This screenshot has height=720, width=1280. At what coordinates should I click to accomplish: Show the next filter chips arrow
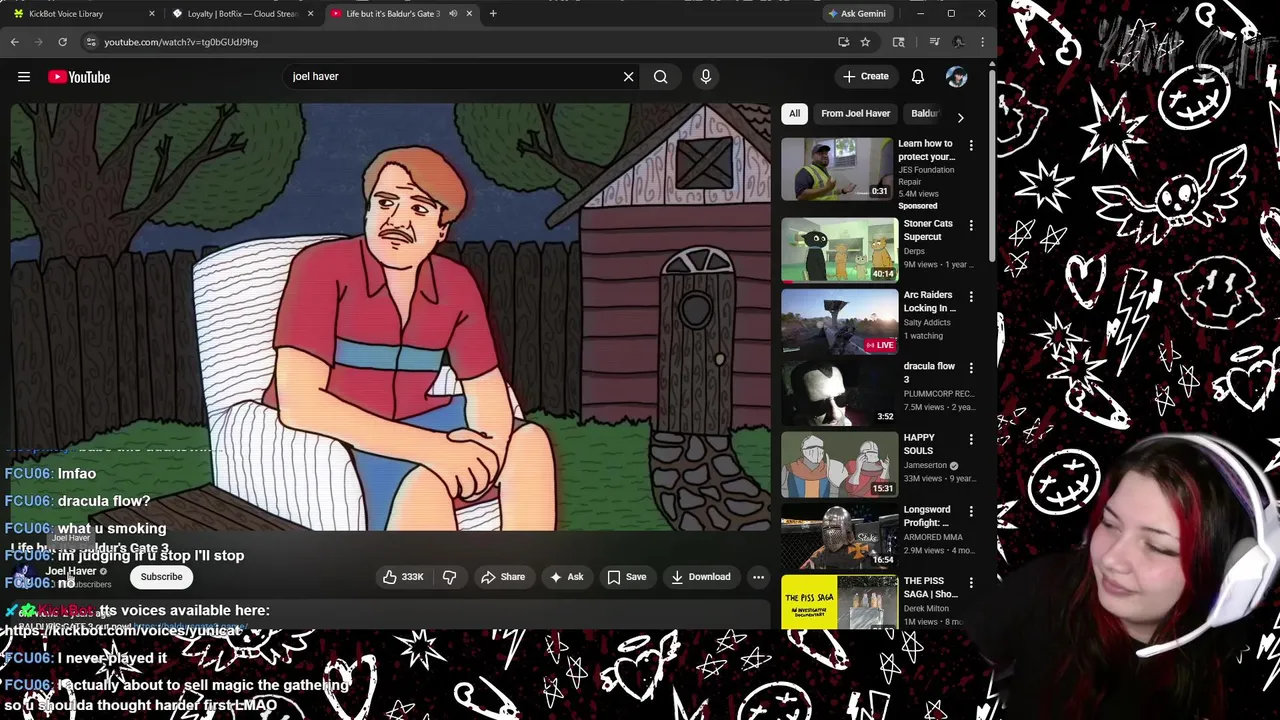tap(960, 117)
